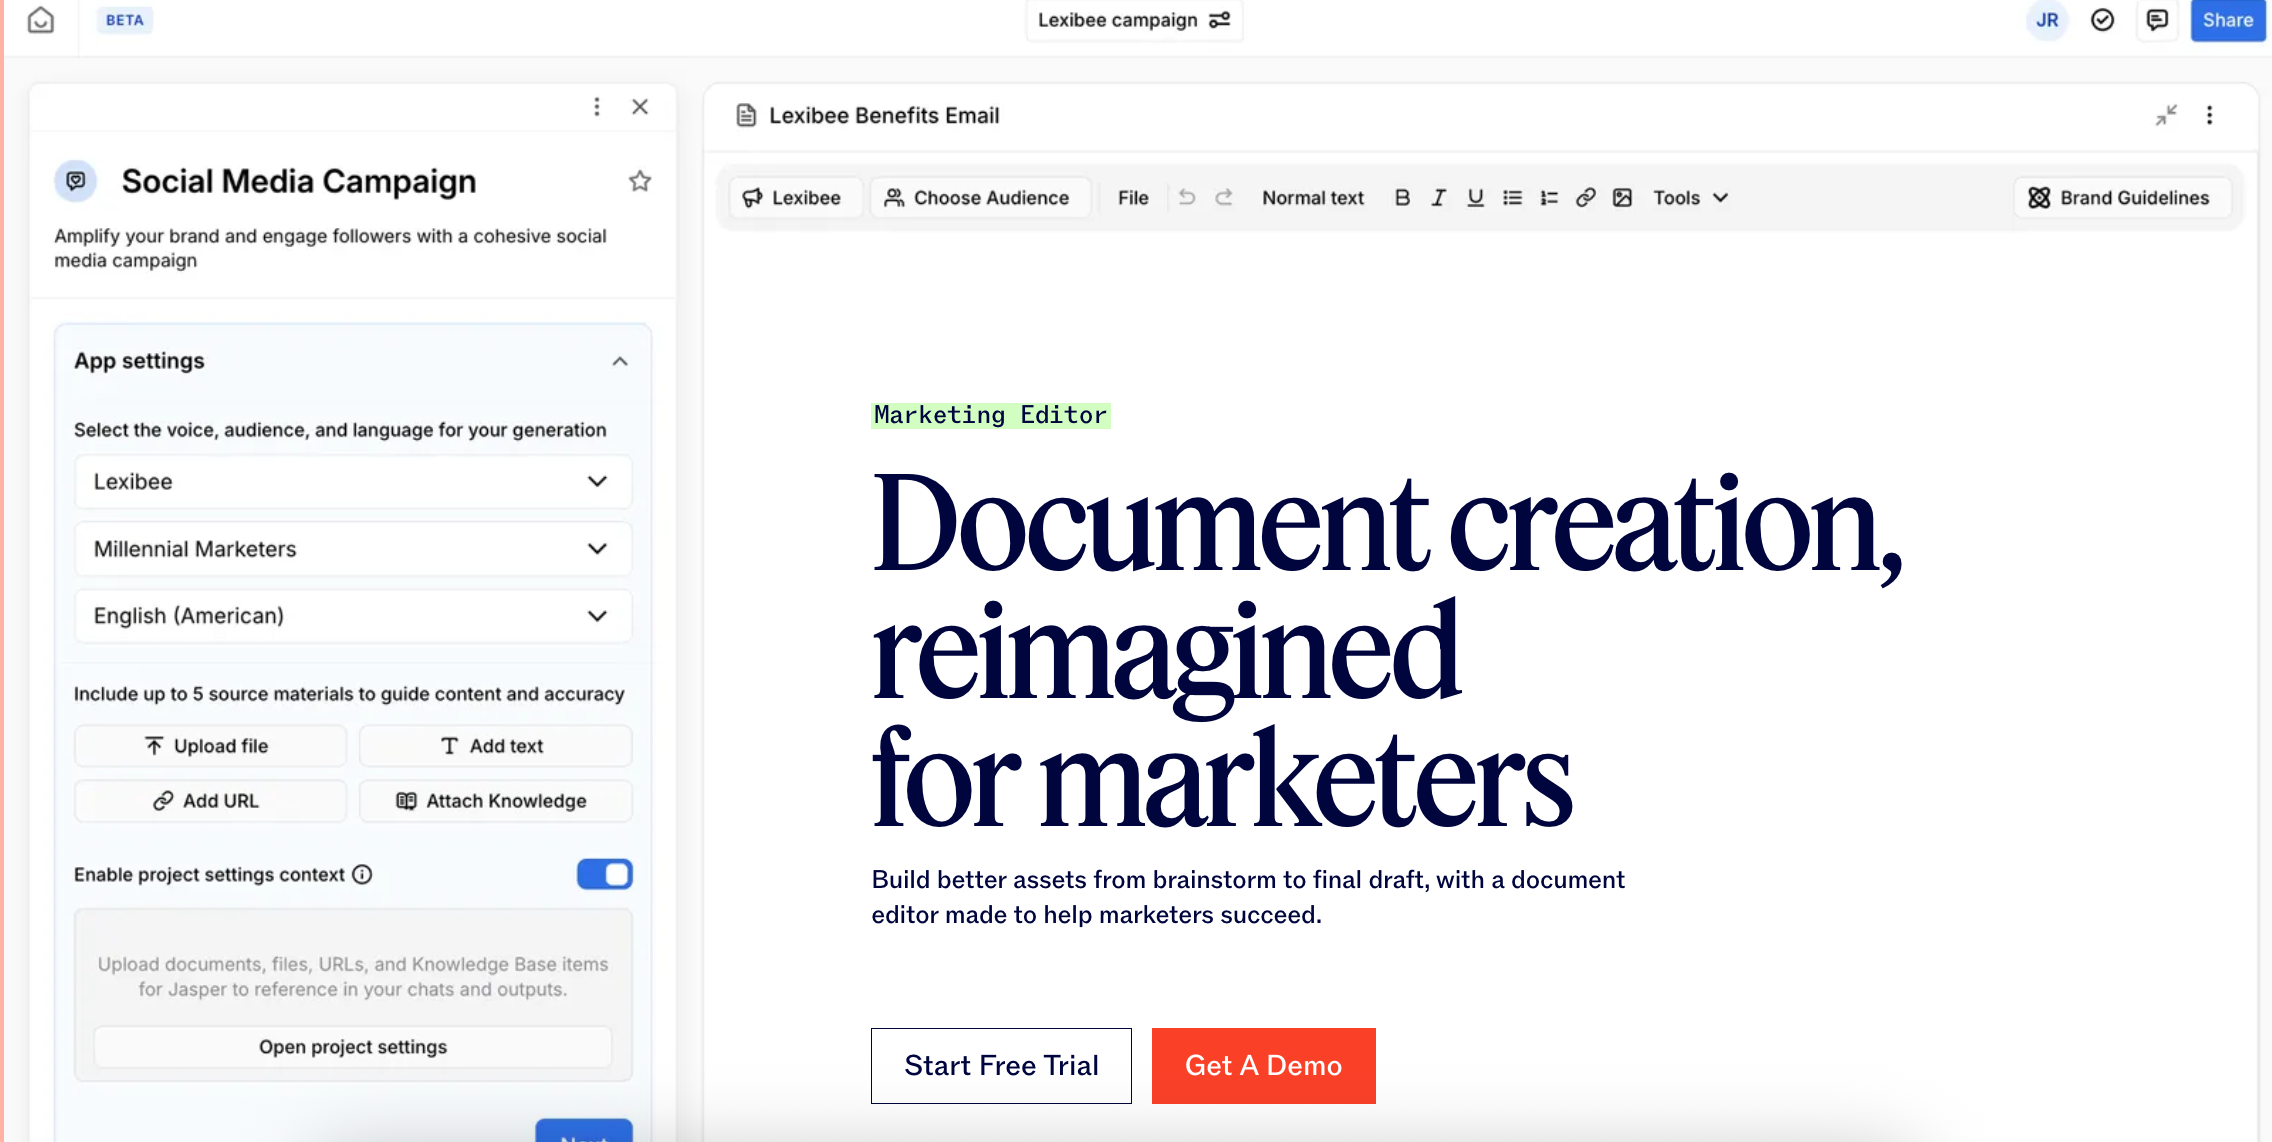Click the JR user avatar
Screen dimensions: 2272x1142
pyautogui.click(x=2047, y=20)
